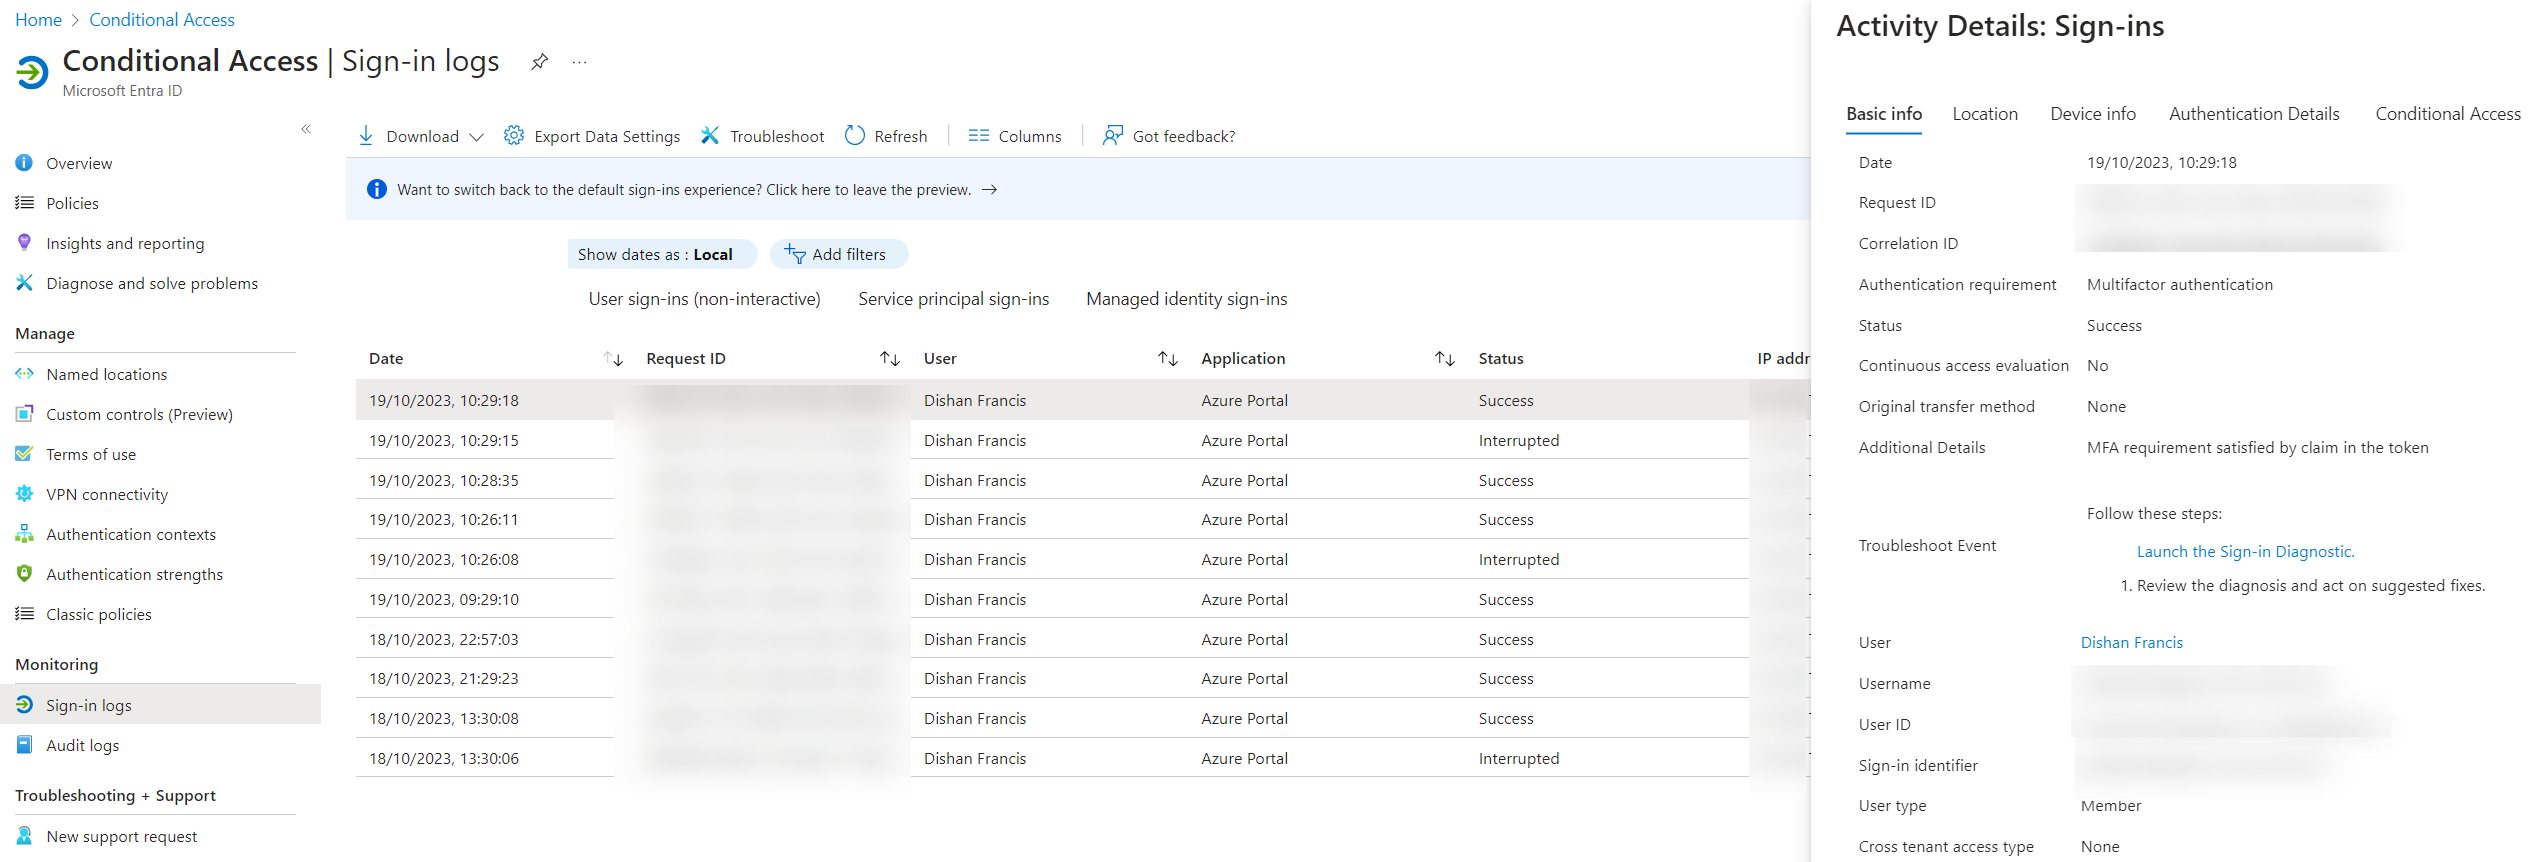Click the Named locations icon

24,374
